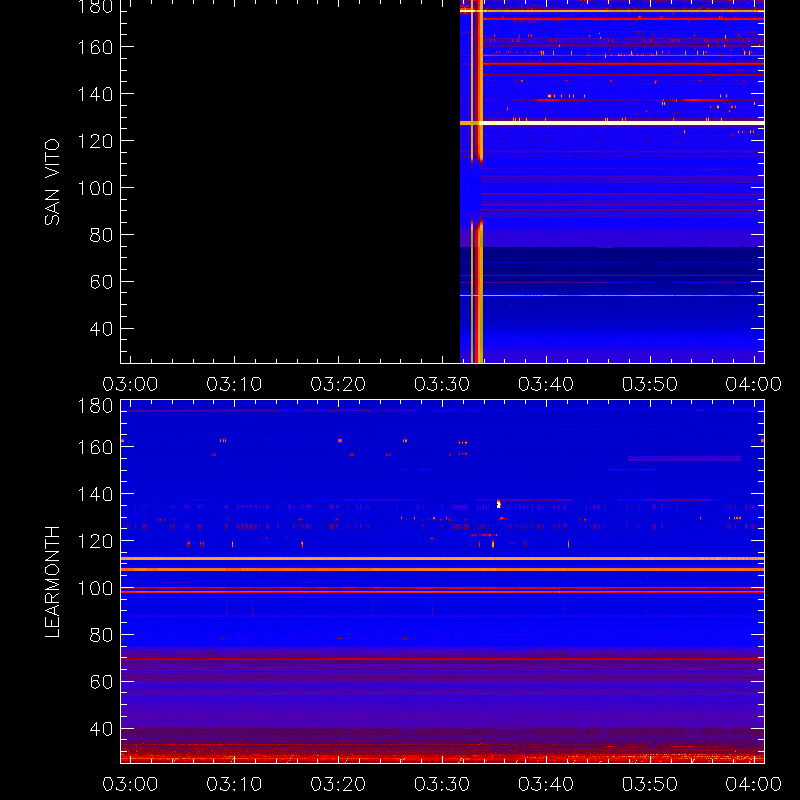
Task: Select the 160 tick on SAN VITO axis
Action: click(95, 47)
